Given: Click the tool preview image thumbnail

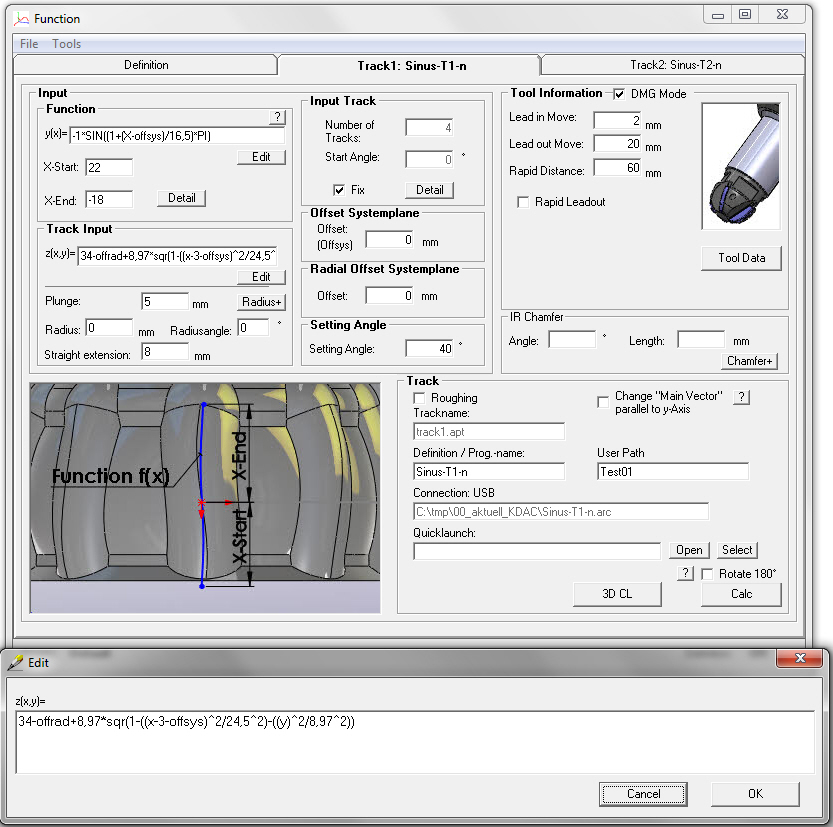Looking at the screenshot, I should coord(741,166).
